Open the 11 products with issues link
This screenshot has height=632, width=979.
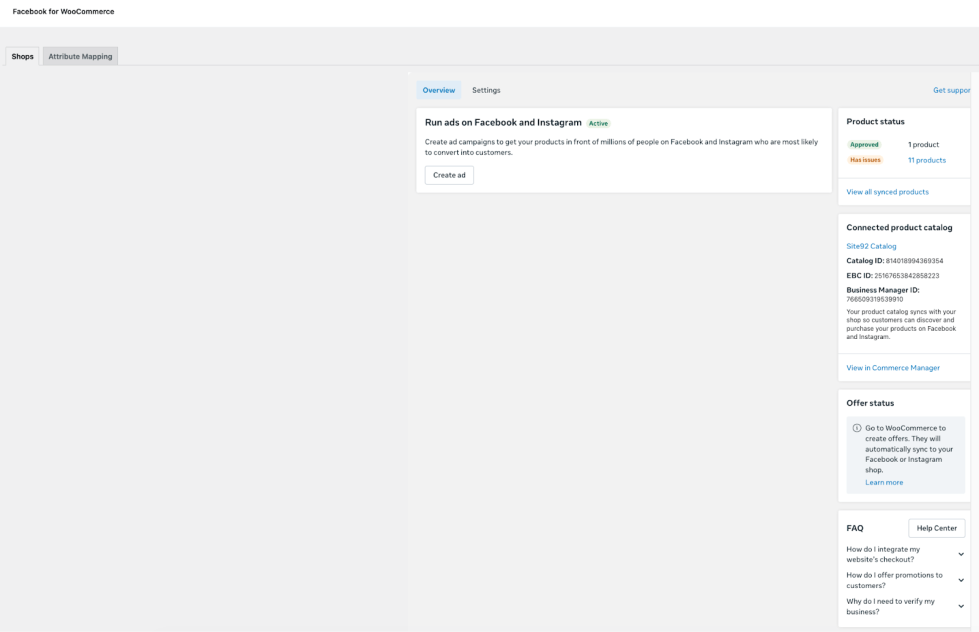click(927, 160)
